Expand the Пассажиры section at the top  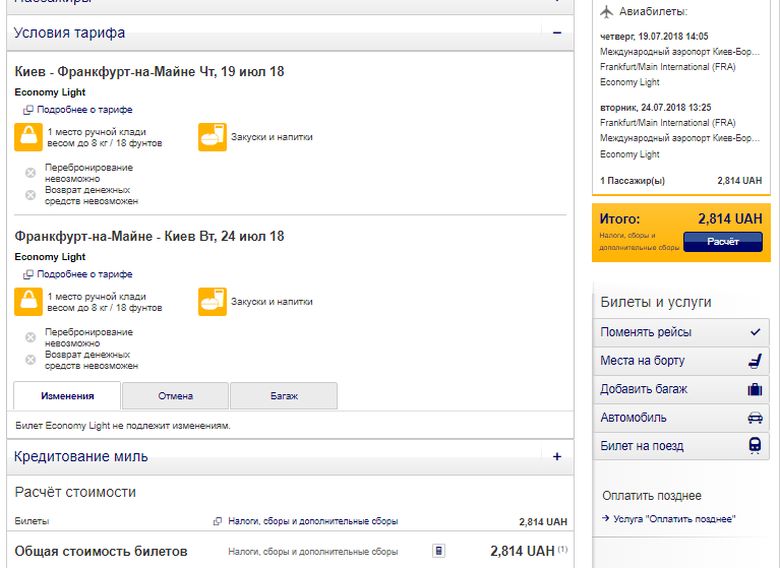pos(557,3)
